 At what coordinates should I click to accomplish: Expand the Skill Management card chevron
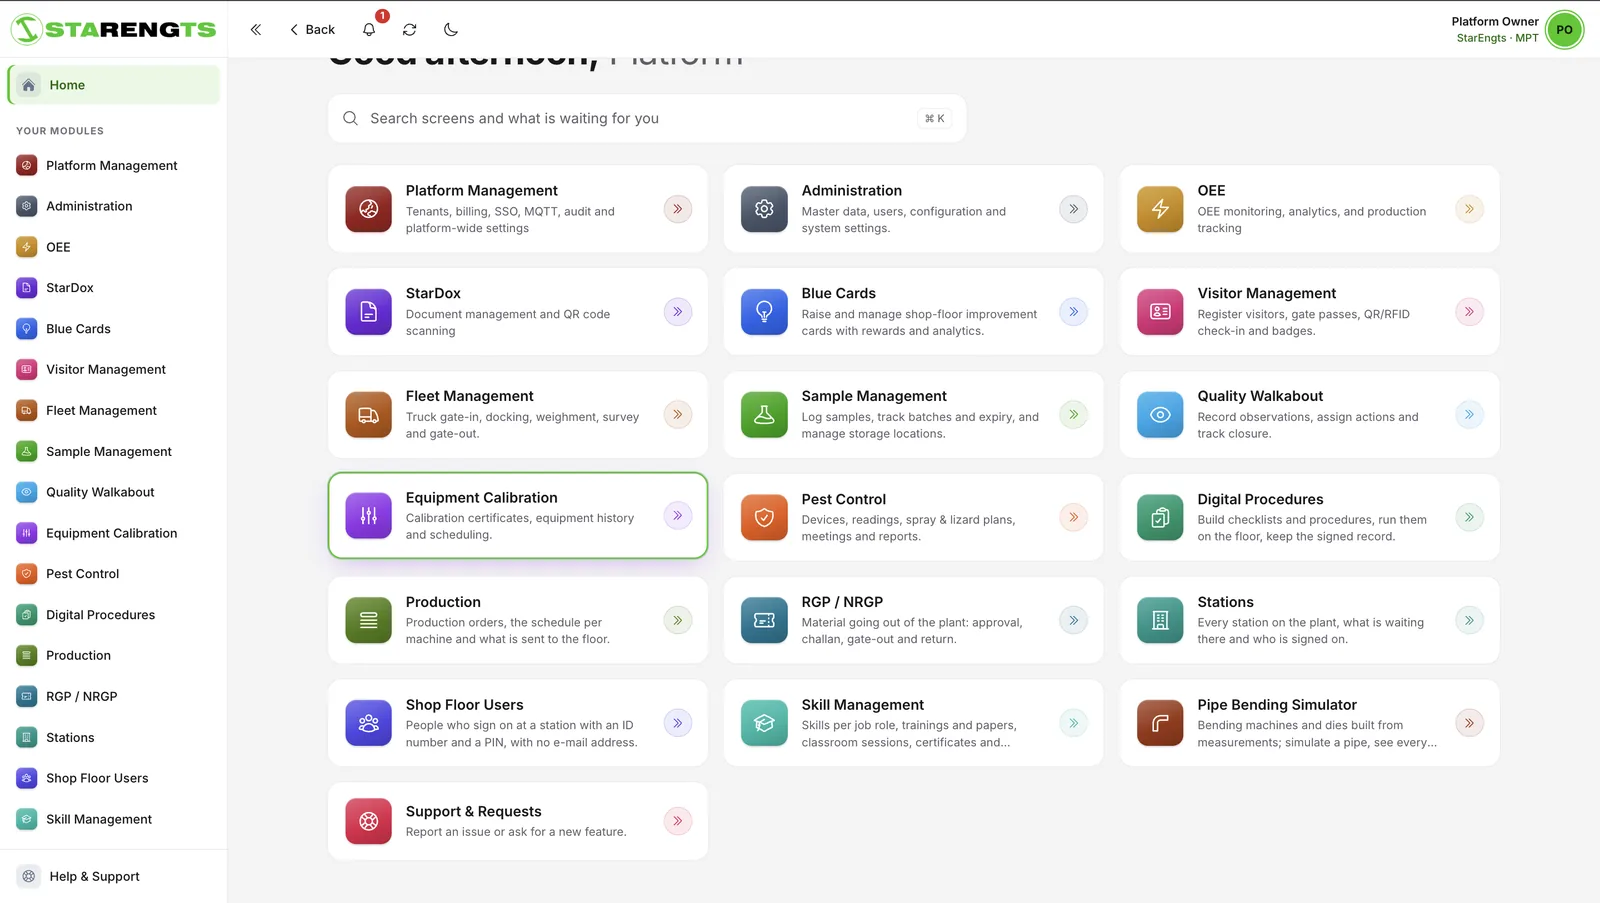point(1073,723)
